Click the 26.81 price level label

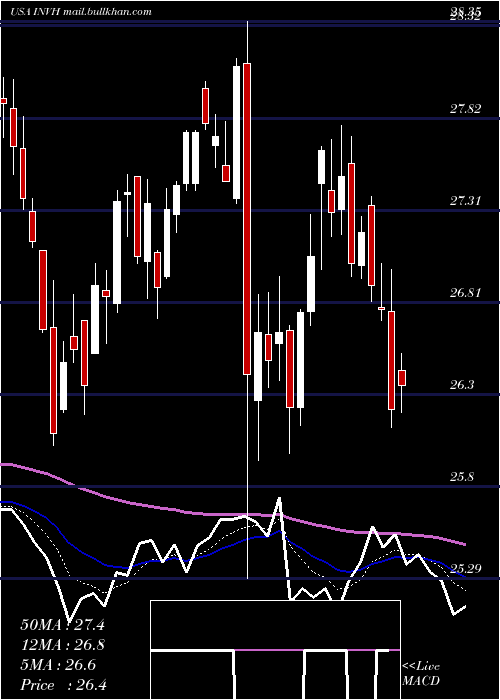point(465,293)
